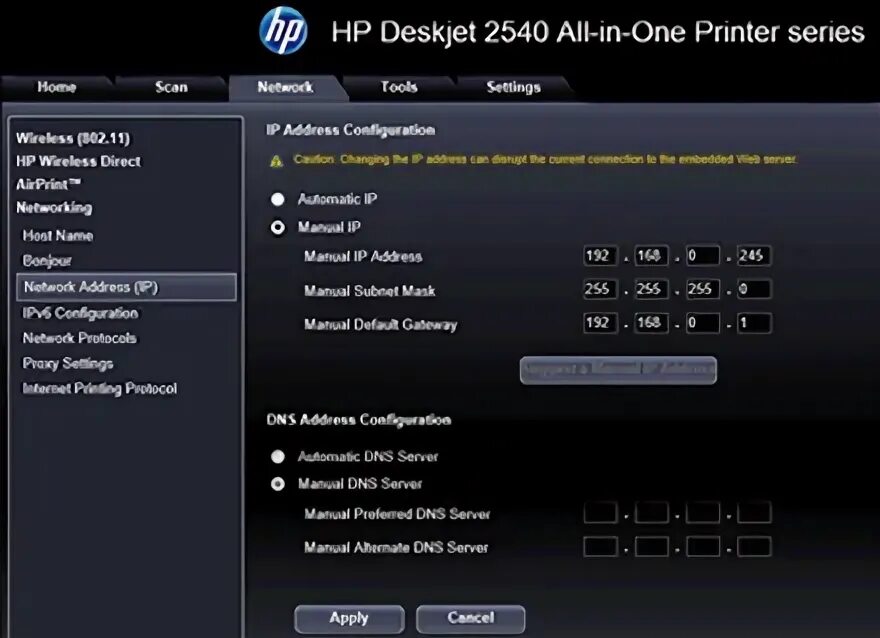This screenshot has height=638, width=880.
Task: Open the AirPrint section
Action: [48, 184]
